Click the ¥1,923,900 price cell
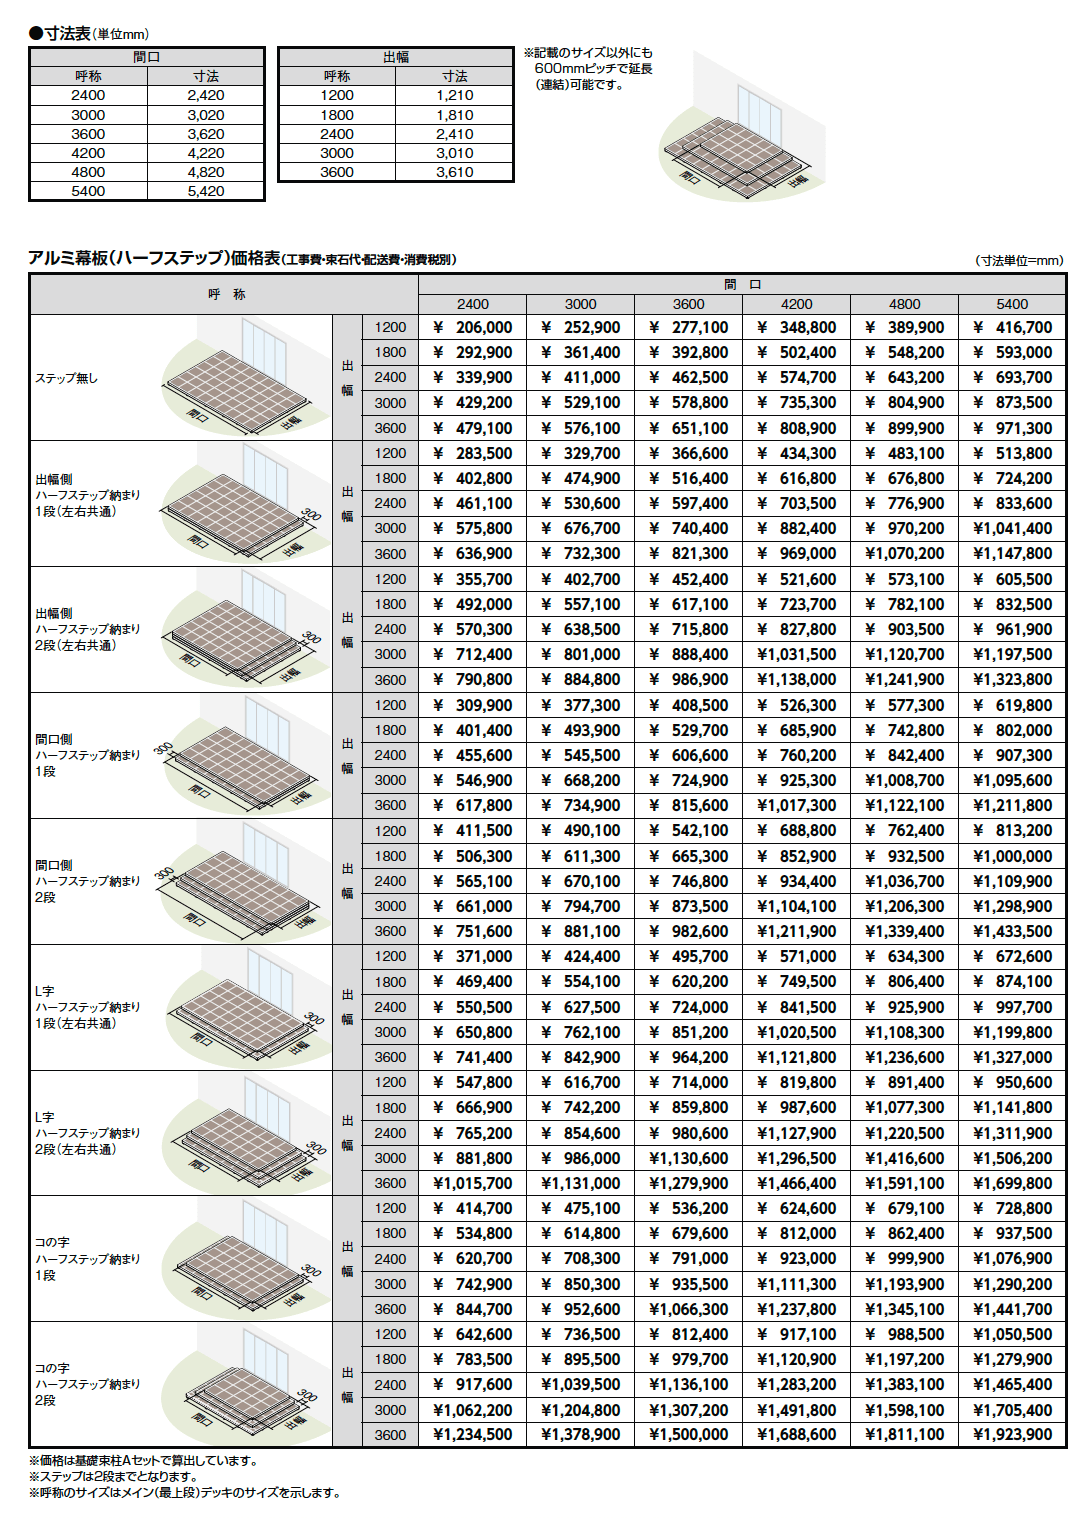 1012,1435
